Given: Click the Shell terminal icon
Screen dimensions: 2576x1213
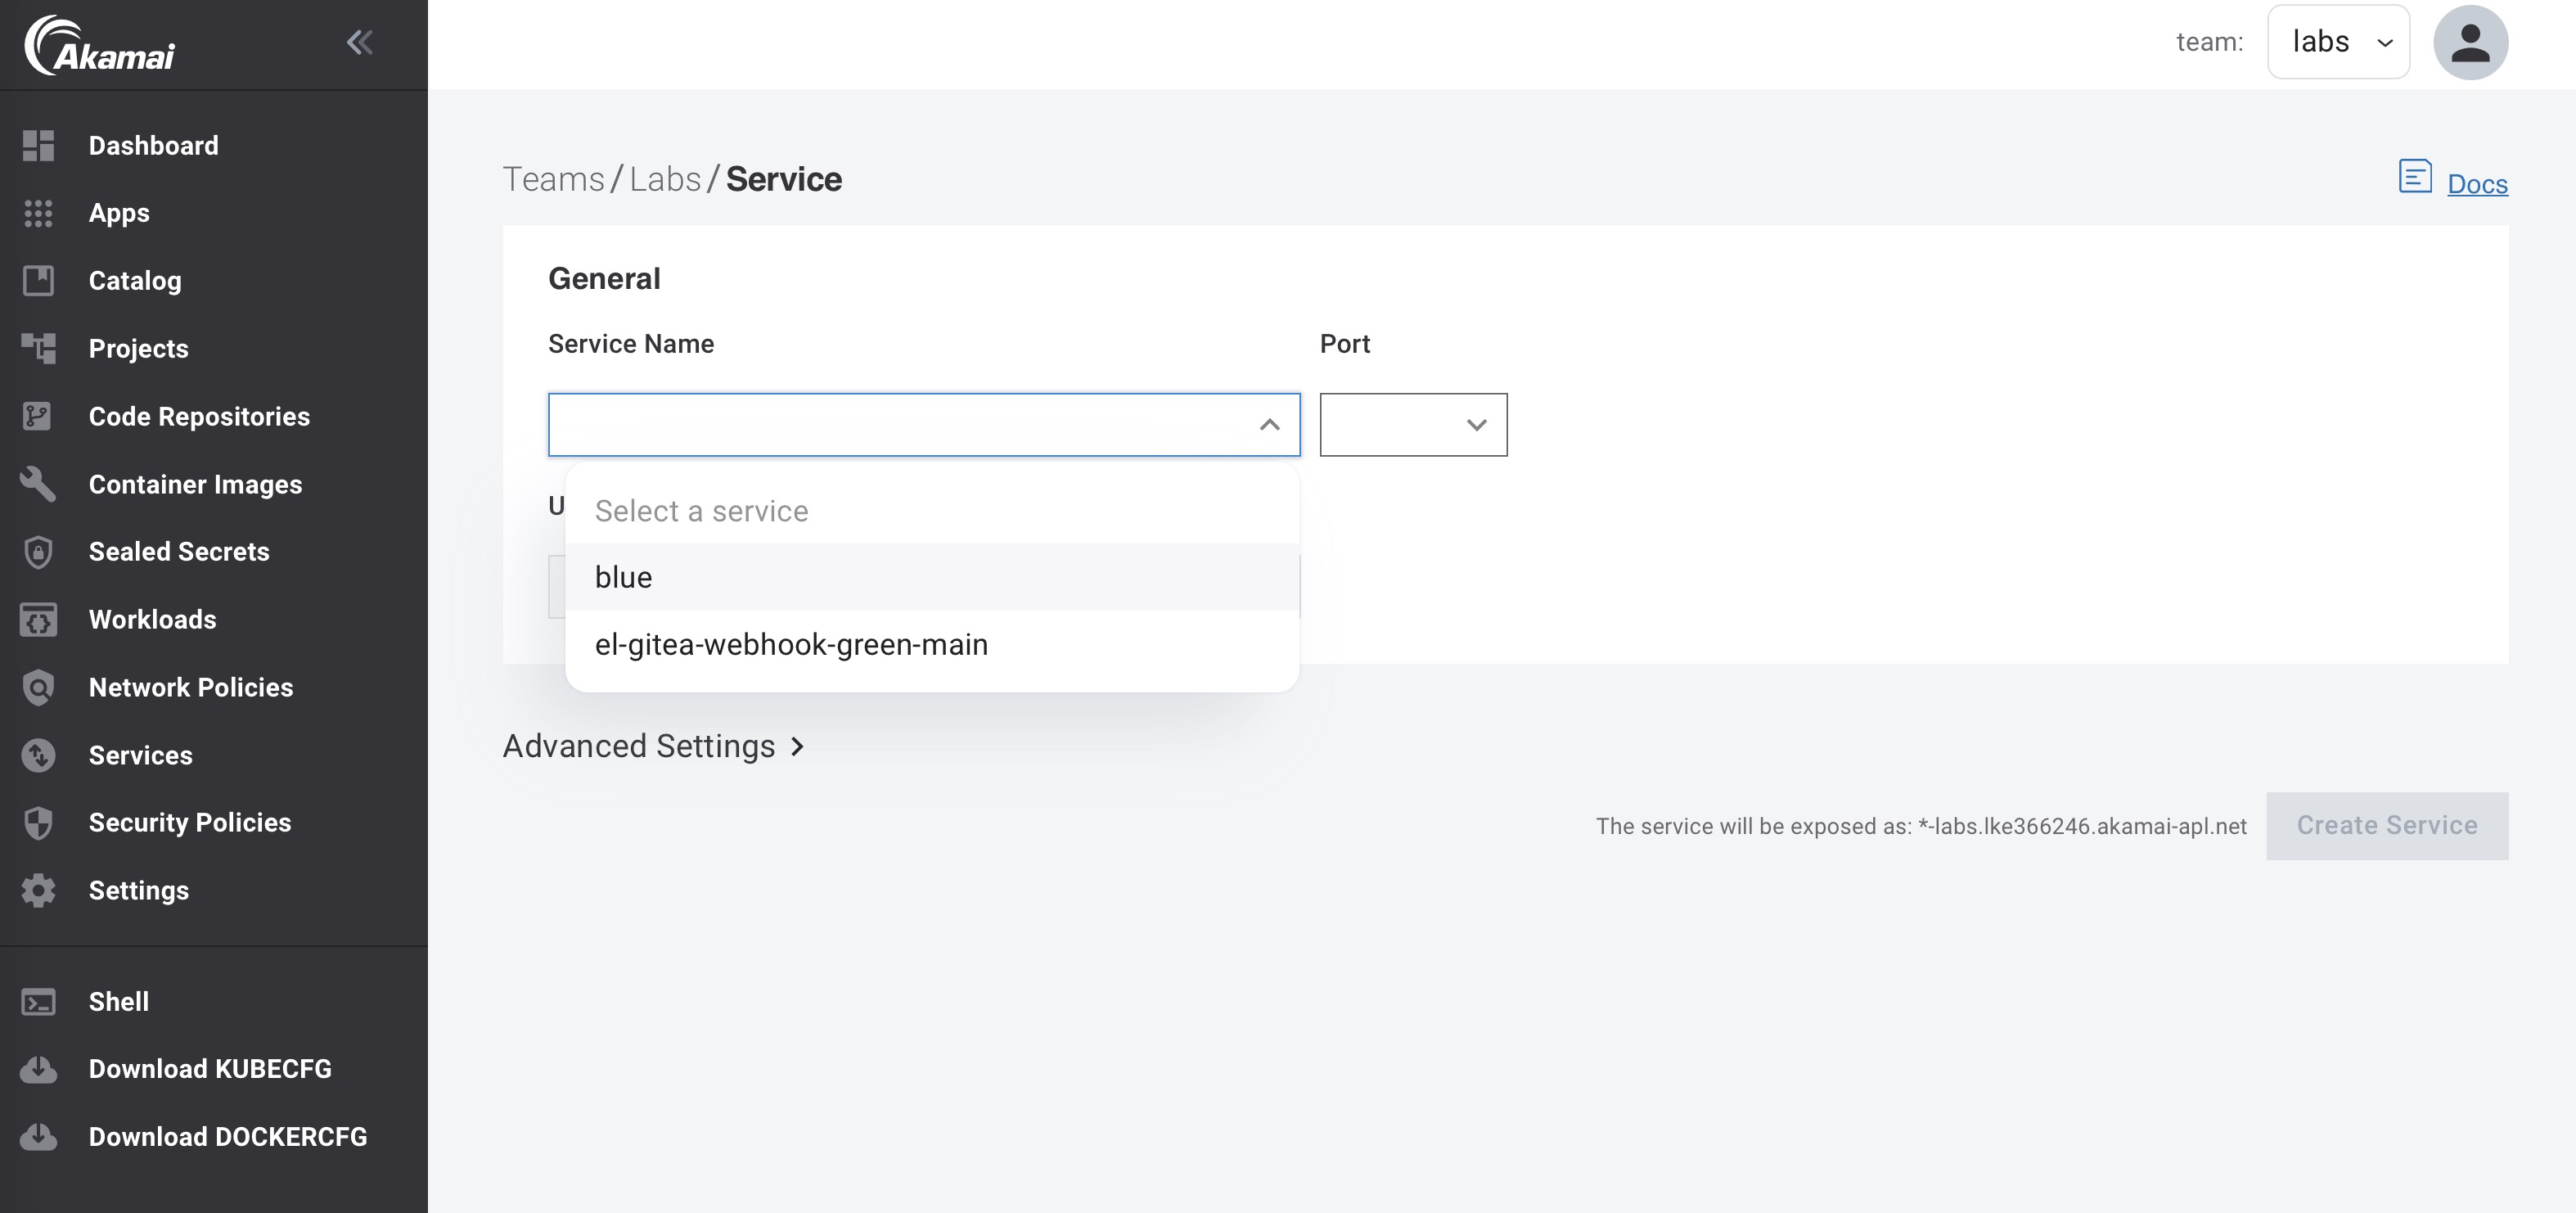Looking at the screenshot, I should pos(38,1002).
